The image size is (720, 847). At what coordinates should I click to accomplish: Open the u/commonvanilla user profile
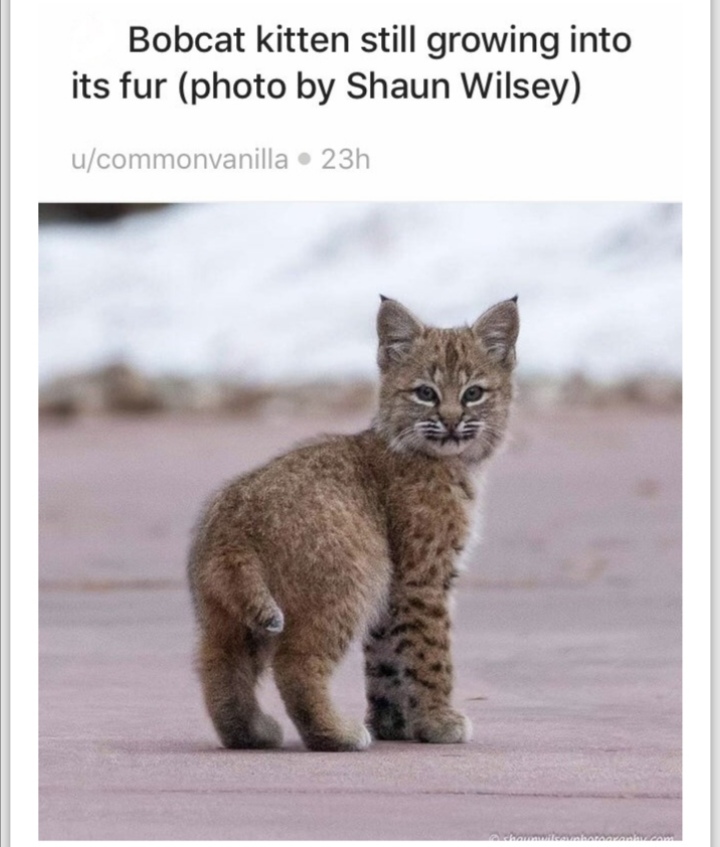(179, 159)
